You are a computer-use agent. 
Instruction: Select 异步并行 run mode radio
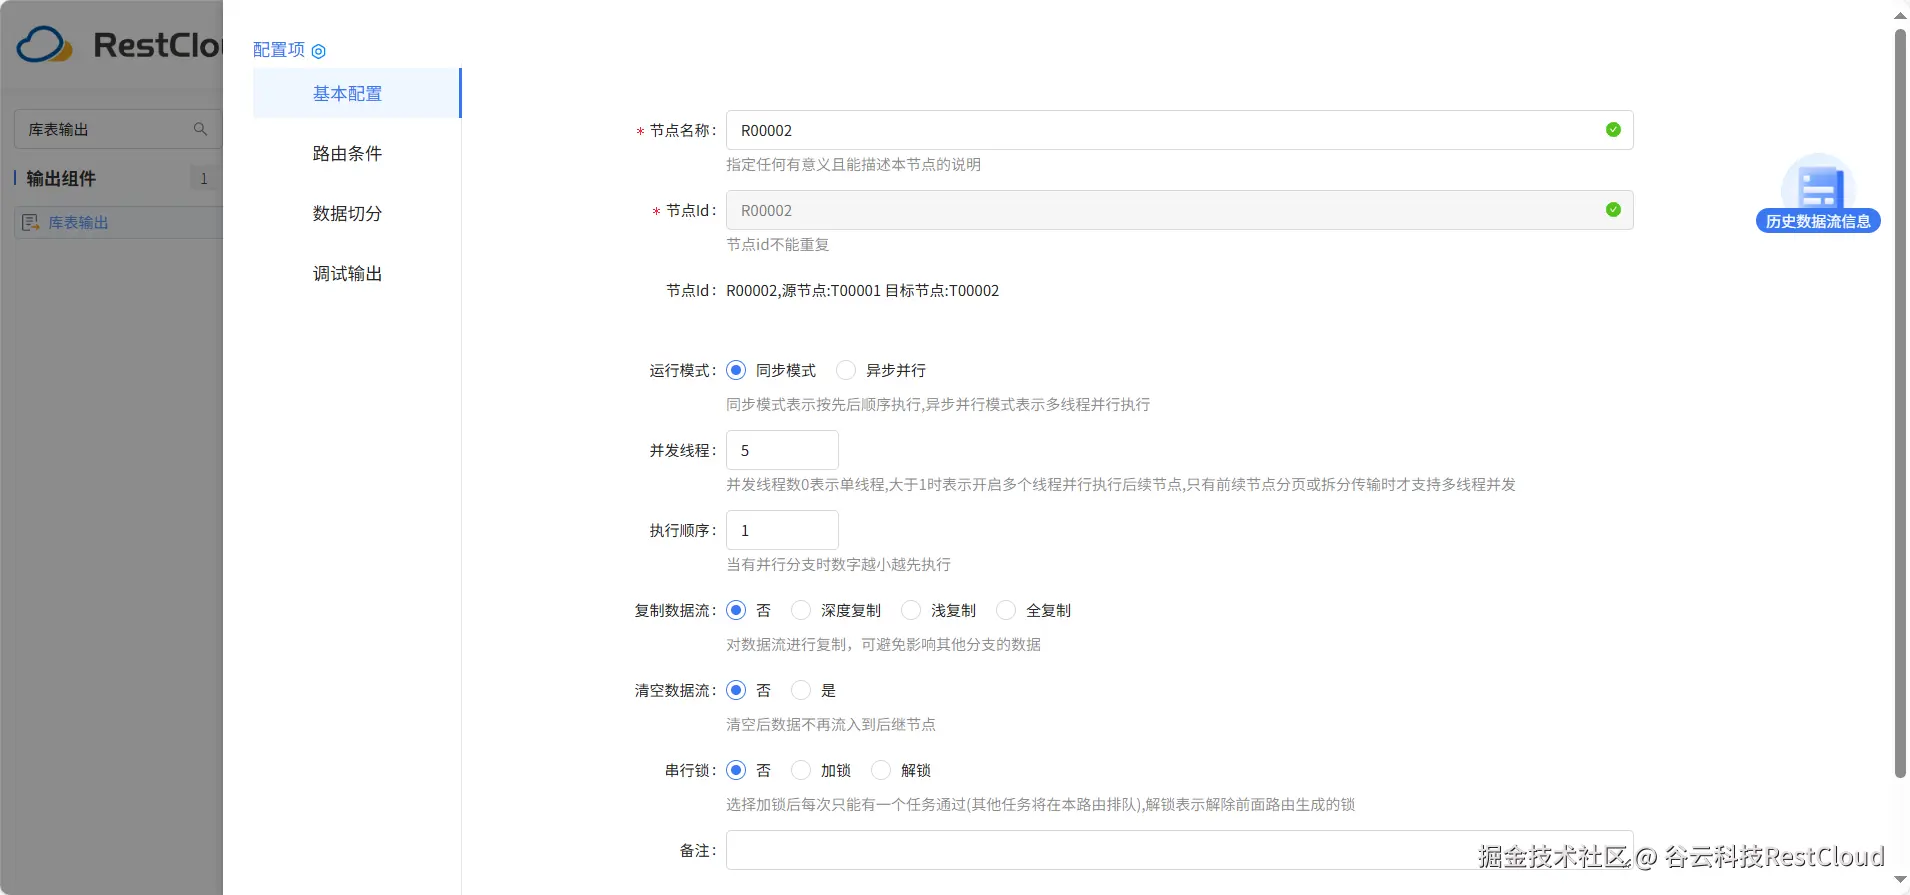846,370
